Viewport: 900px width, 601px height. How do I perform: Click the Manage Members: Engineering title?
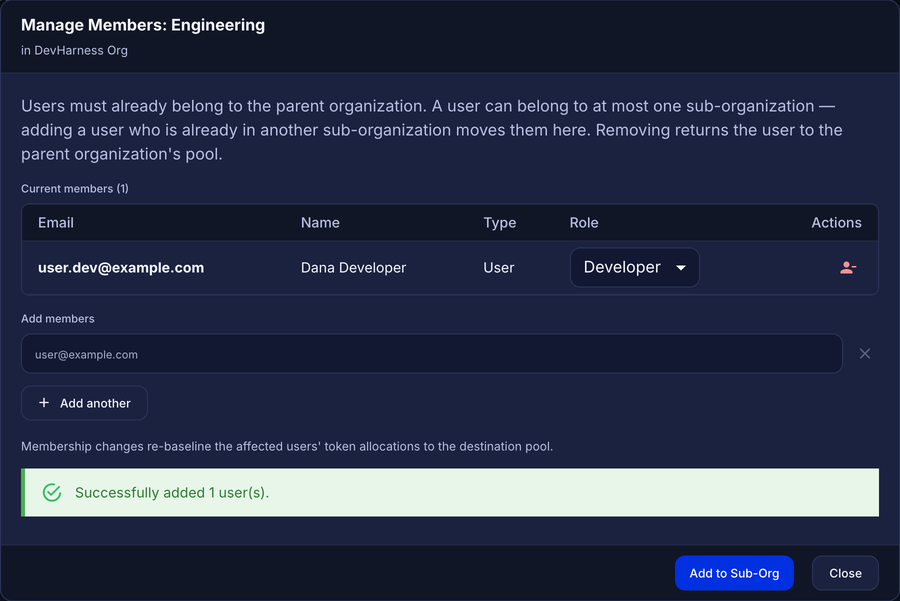point(143,25)
